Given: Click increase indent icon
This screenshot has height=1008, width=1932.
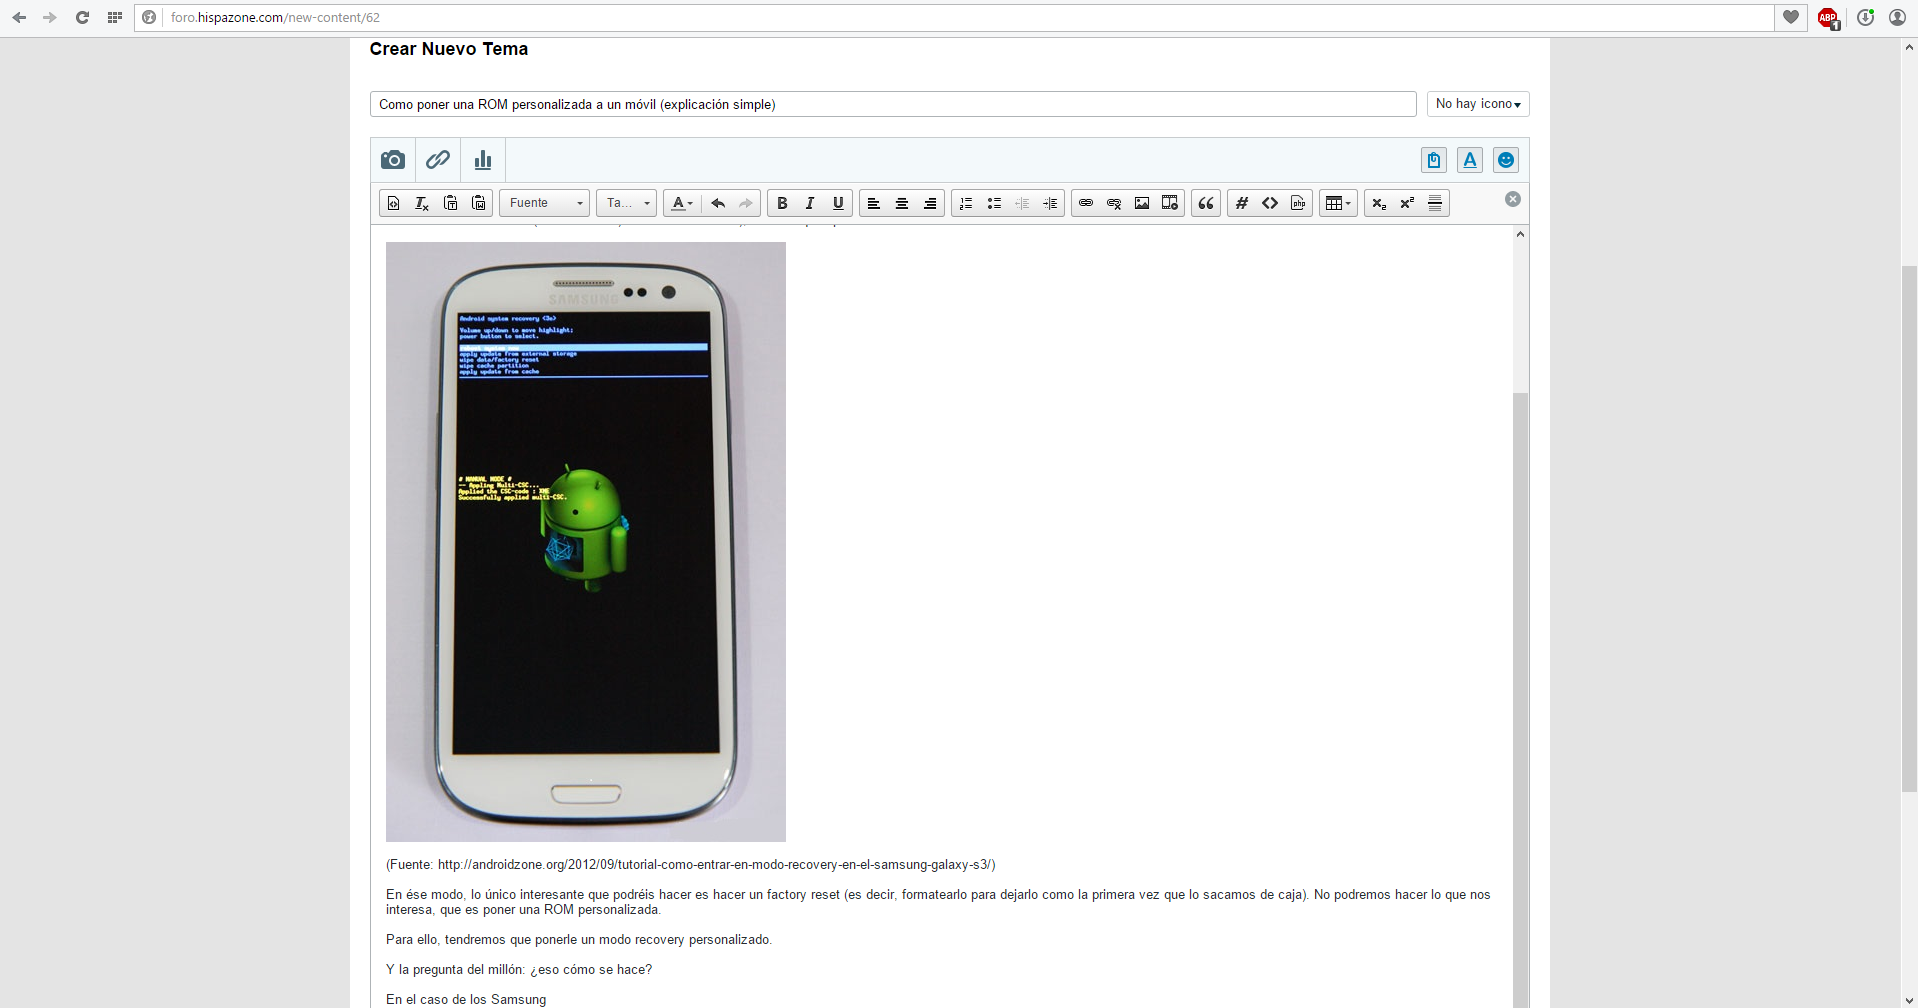Looking at the screenshot, I should tap(1050, 203).
